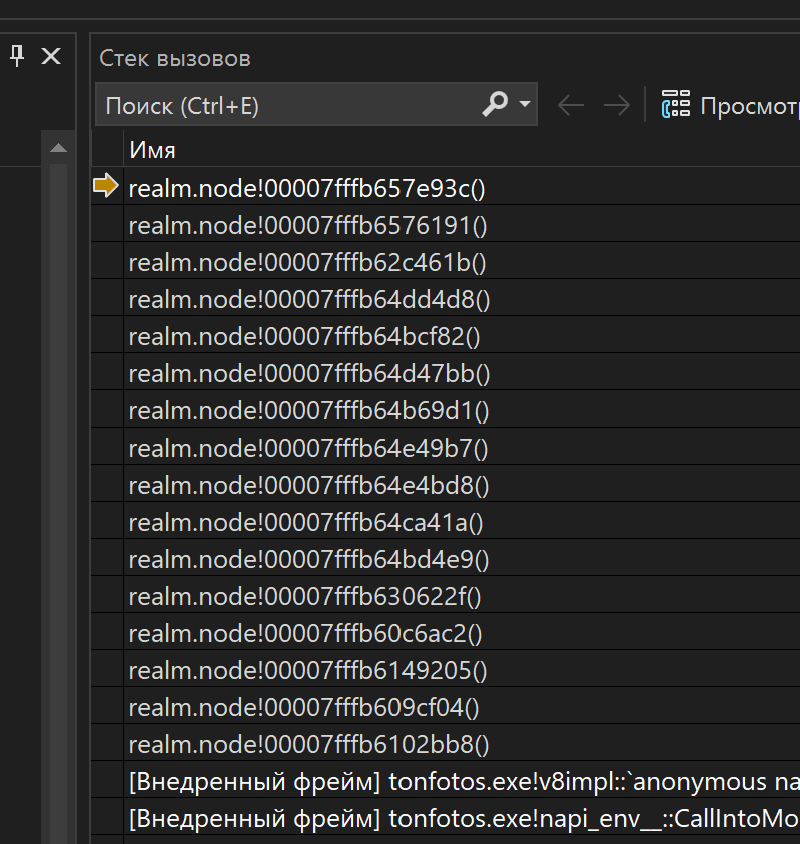Click the search magnifier icon

(x=495, y=104)
